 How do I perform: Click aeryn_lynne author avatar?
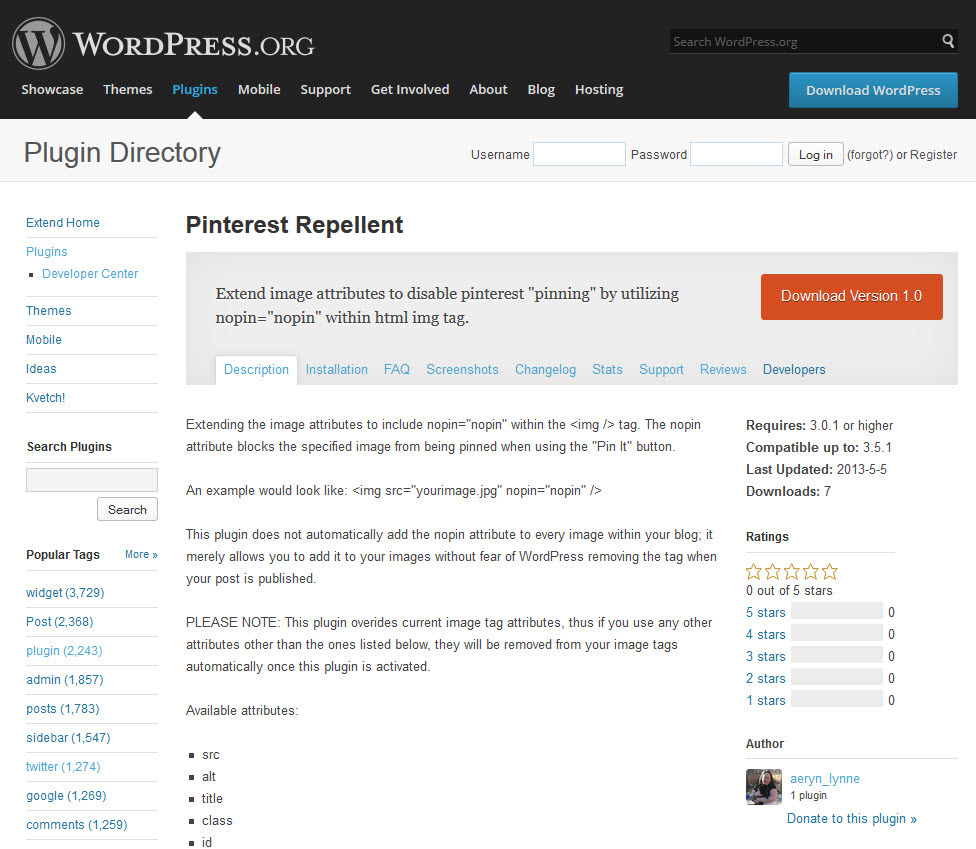pyautogui.click(x=764, y=787)
